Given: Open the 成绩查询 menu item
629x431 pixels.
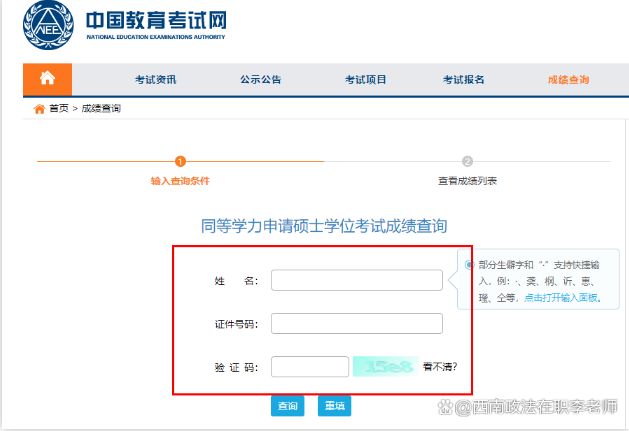Looking at the screenshot, I should pos(568,79).
